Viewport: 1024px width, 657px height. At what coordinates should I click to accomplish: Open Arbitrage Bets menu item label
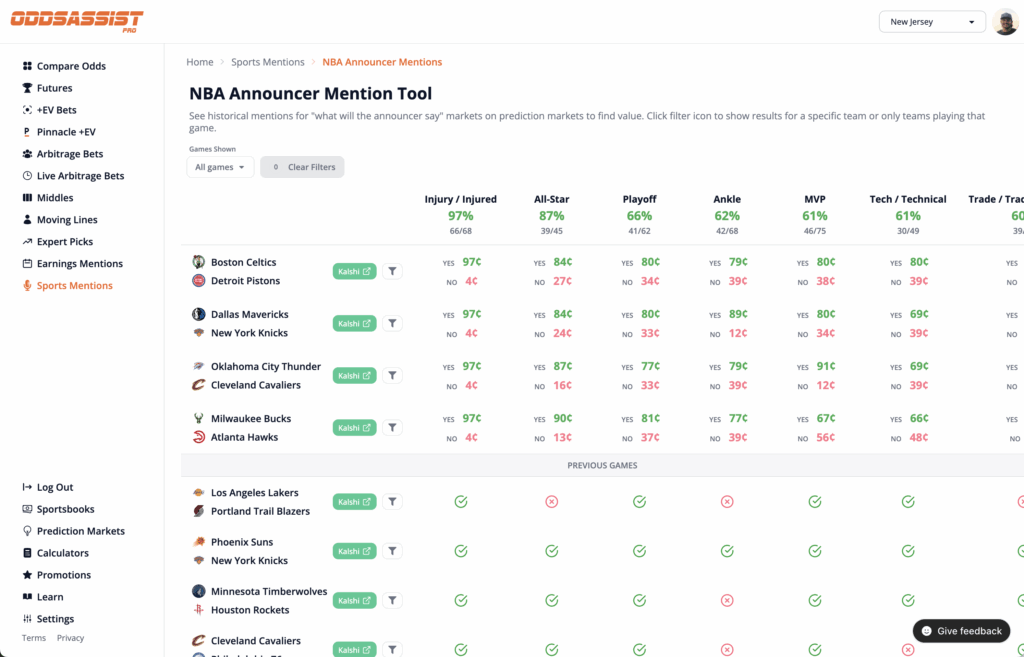point(70,154)
